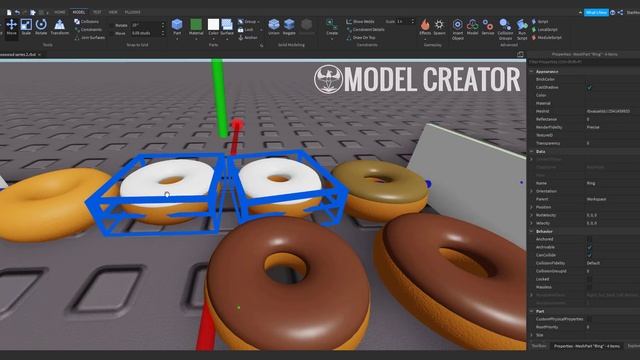Screen dimensions: 640x360
Task: Open the HOME ribbon tab
Action: [60, 12]
